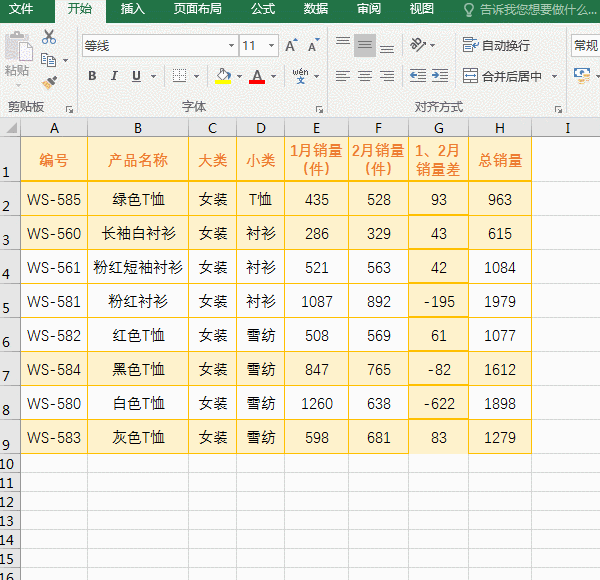
Task: Open the number format box 常规
Action: tap(585, 46)
